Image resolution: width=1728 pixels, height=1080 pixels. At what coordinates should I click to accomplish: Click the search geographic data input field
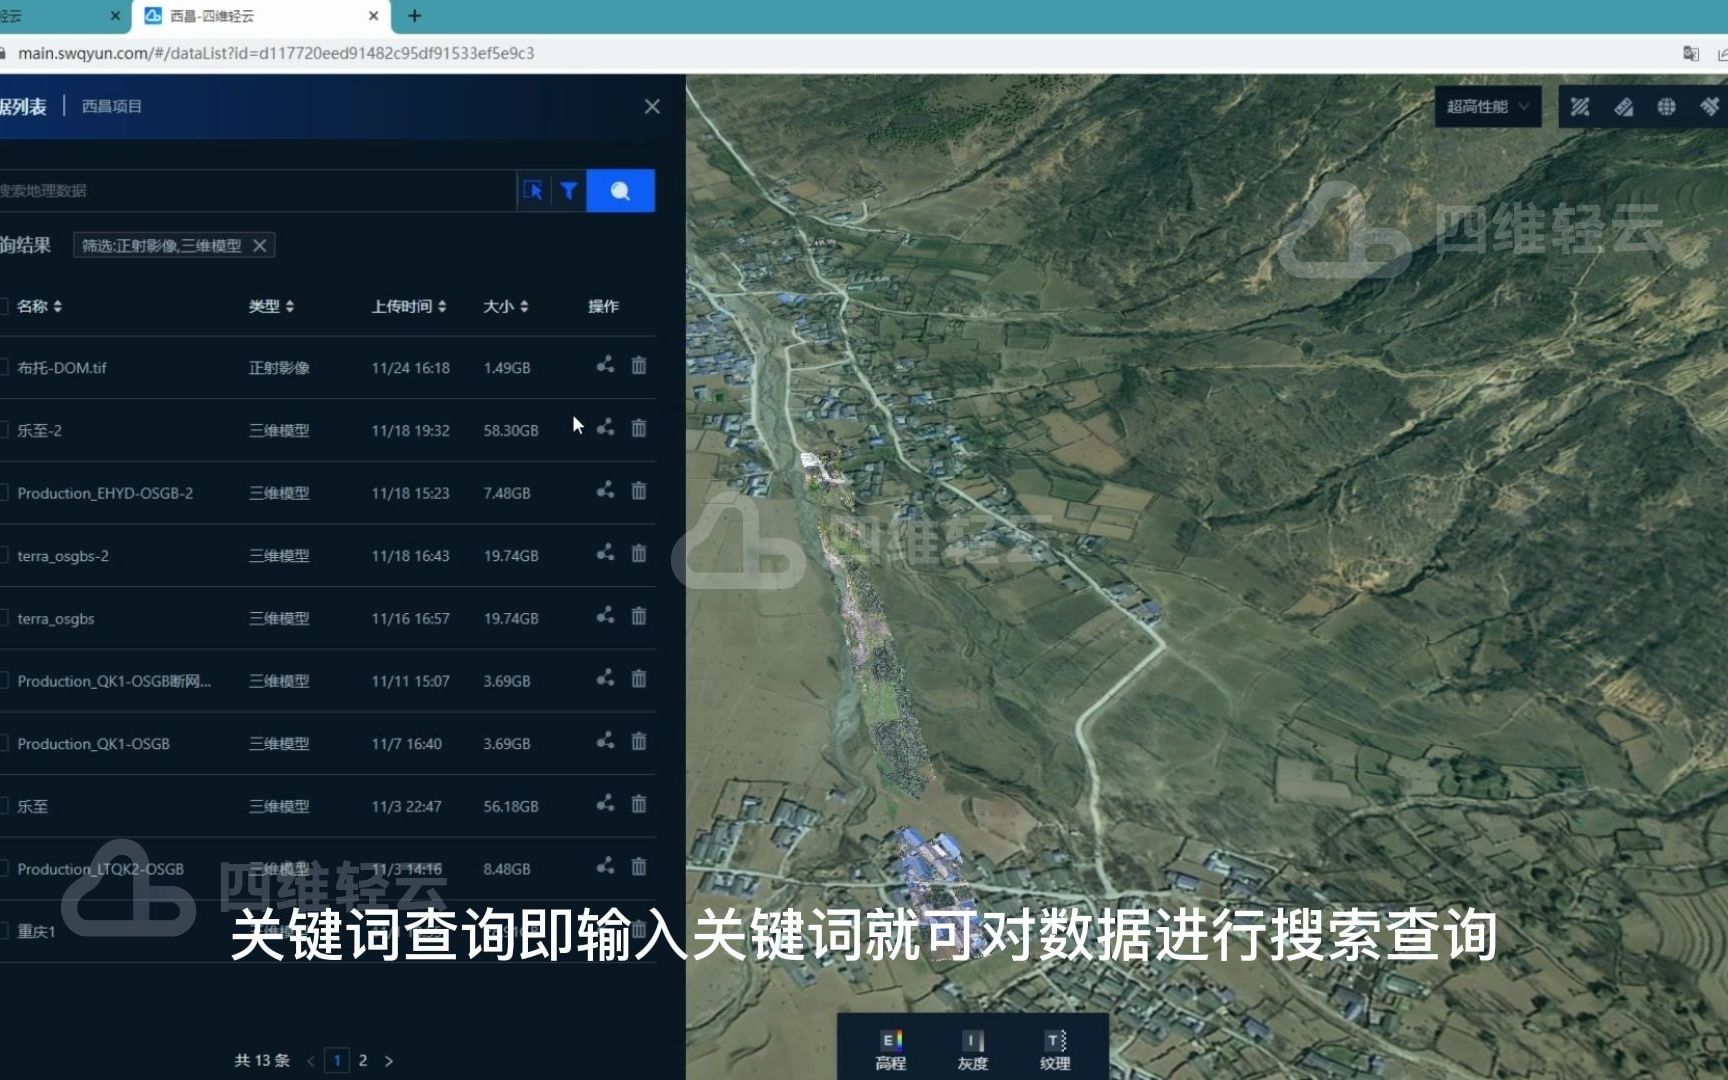[256, 190]
